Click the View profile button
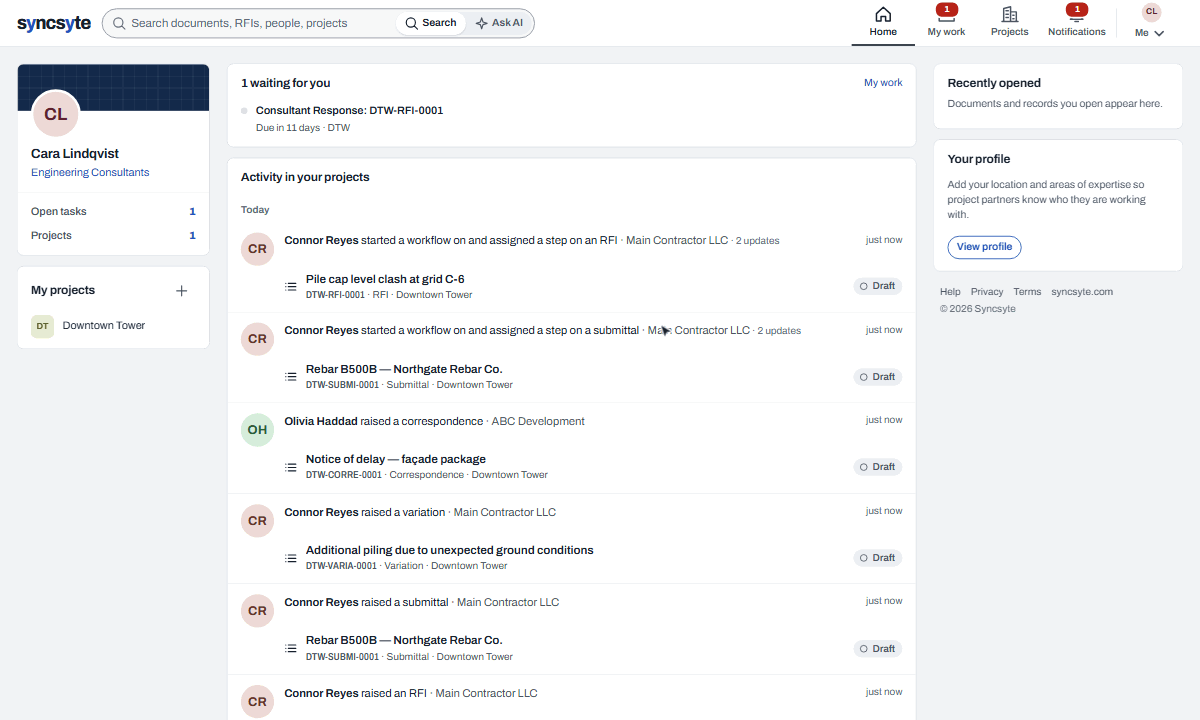 [984, 247]
